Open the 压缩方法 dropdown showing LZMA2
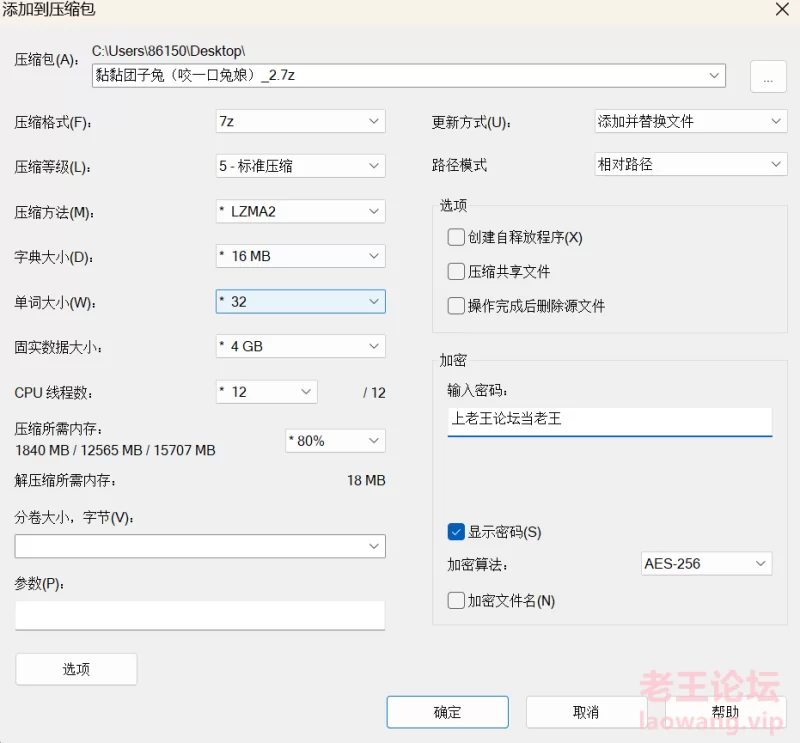This screenshot has width=800, height=743. tap(301, 211)
